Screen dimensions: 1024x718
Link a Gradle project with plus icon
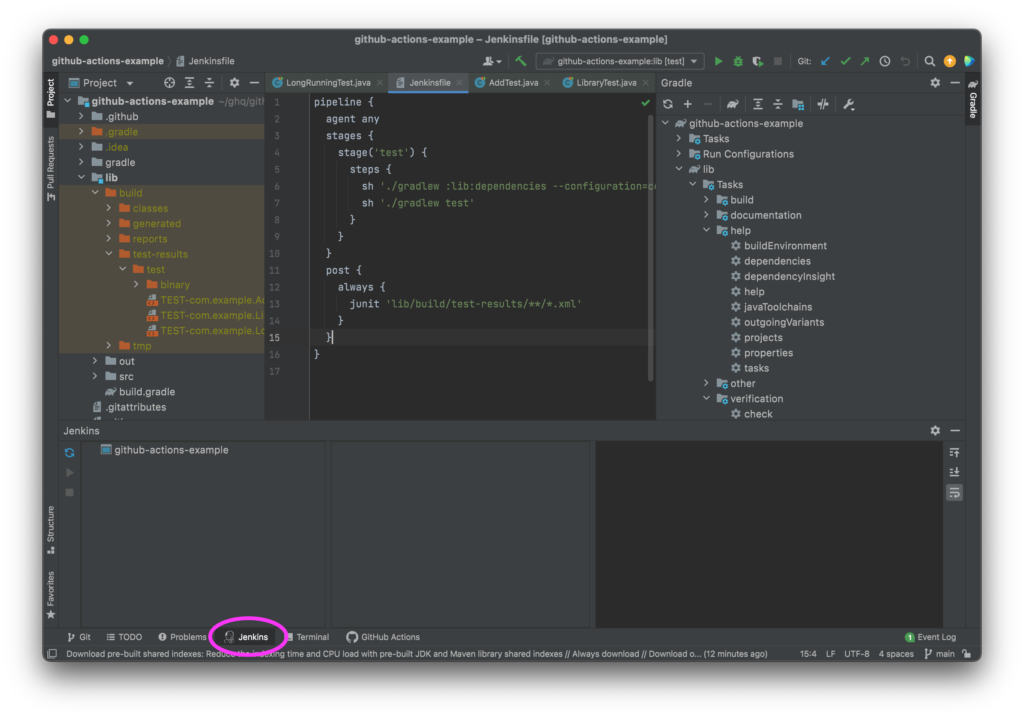(x=688, y=104)
